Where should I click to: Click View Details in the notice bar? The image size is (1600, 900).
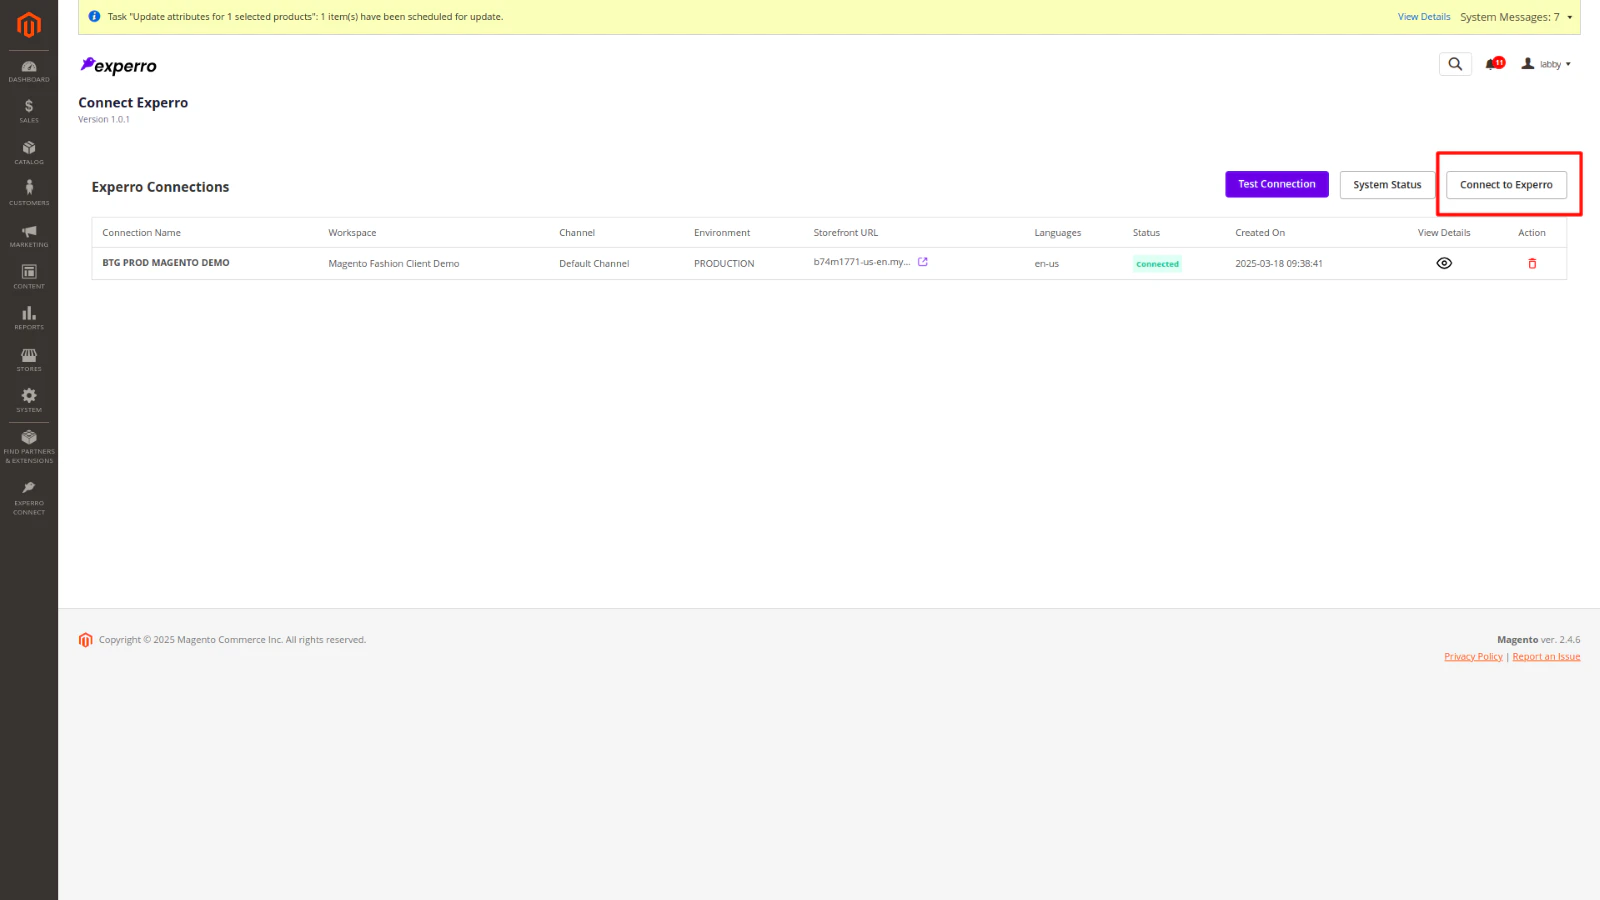pos(1424,17)
